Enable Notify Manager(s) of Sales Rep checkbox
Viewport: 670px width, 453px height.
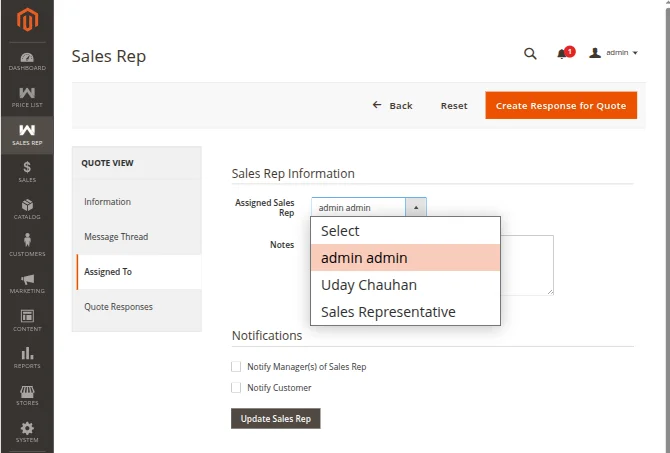[x=237, y=367]
